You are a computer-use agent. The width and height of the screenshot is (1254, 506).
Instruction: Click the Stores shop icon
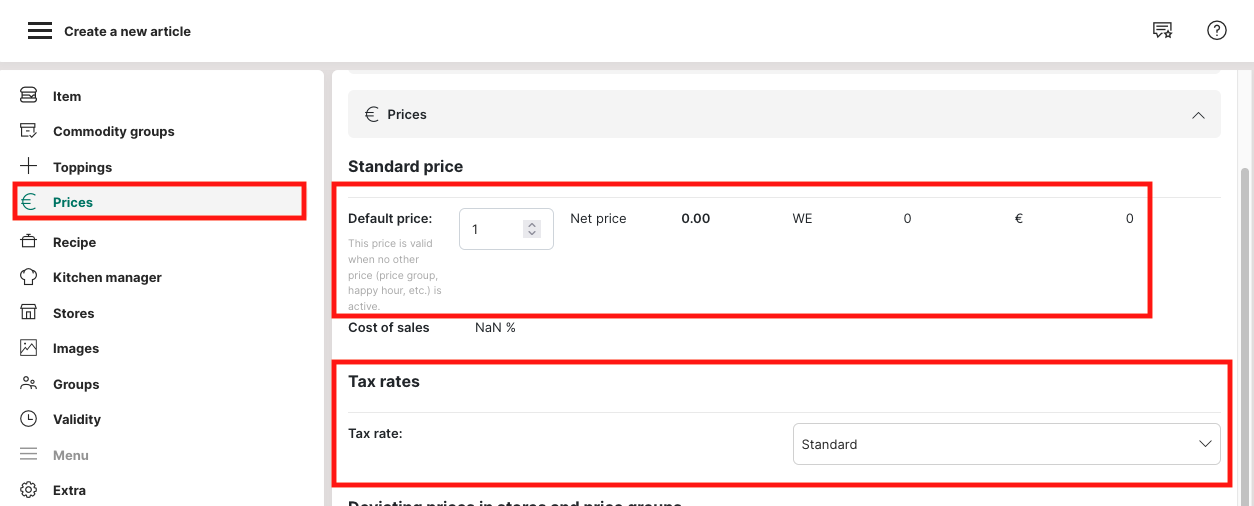[29, 313]
